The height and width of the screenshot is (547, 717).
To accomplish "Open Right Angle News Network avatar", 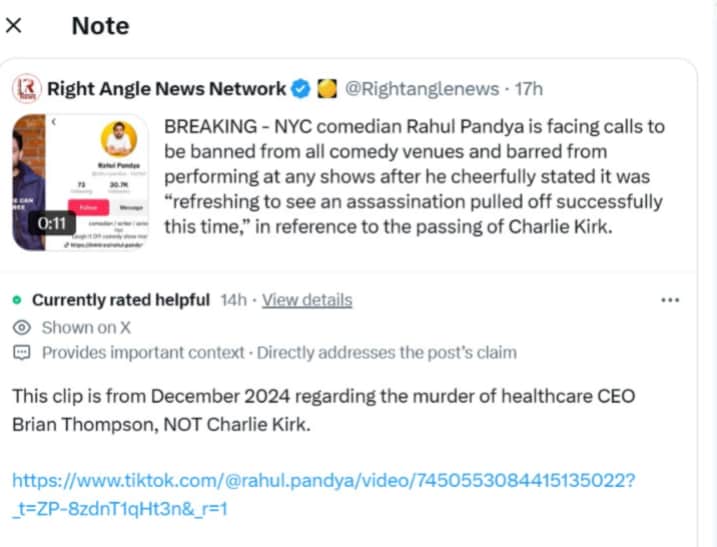I will click(x=27, y=89).
